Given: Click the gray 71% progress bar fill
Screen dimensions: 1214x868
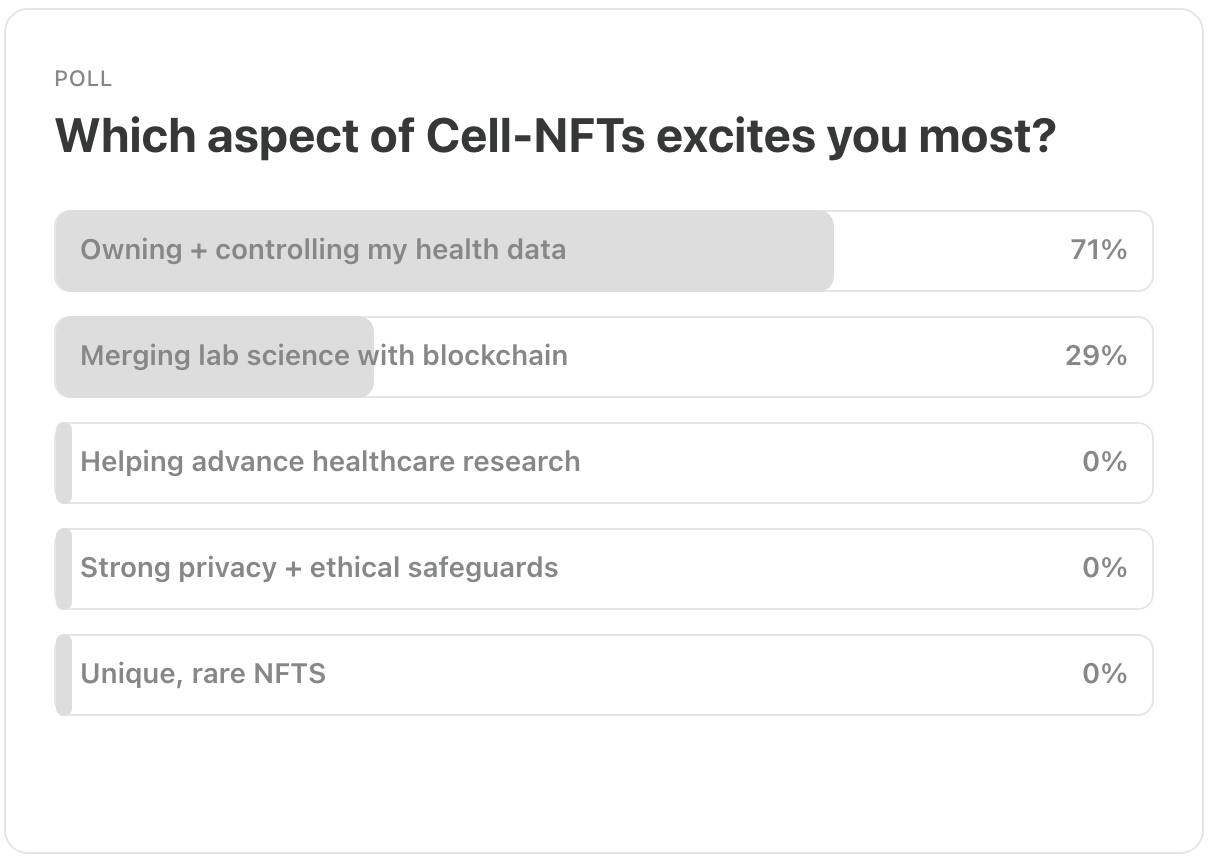Looking at the screenshot, I should 445,251.
